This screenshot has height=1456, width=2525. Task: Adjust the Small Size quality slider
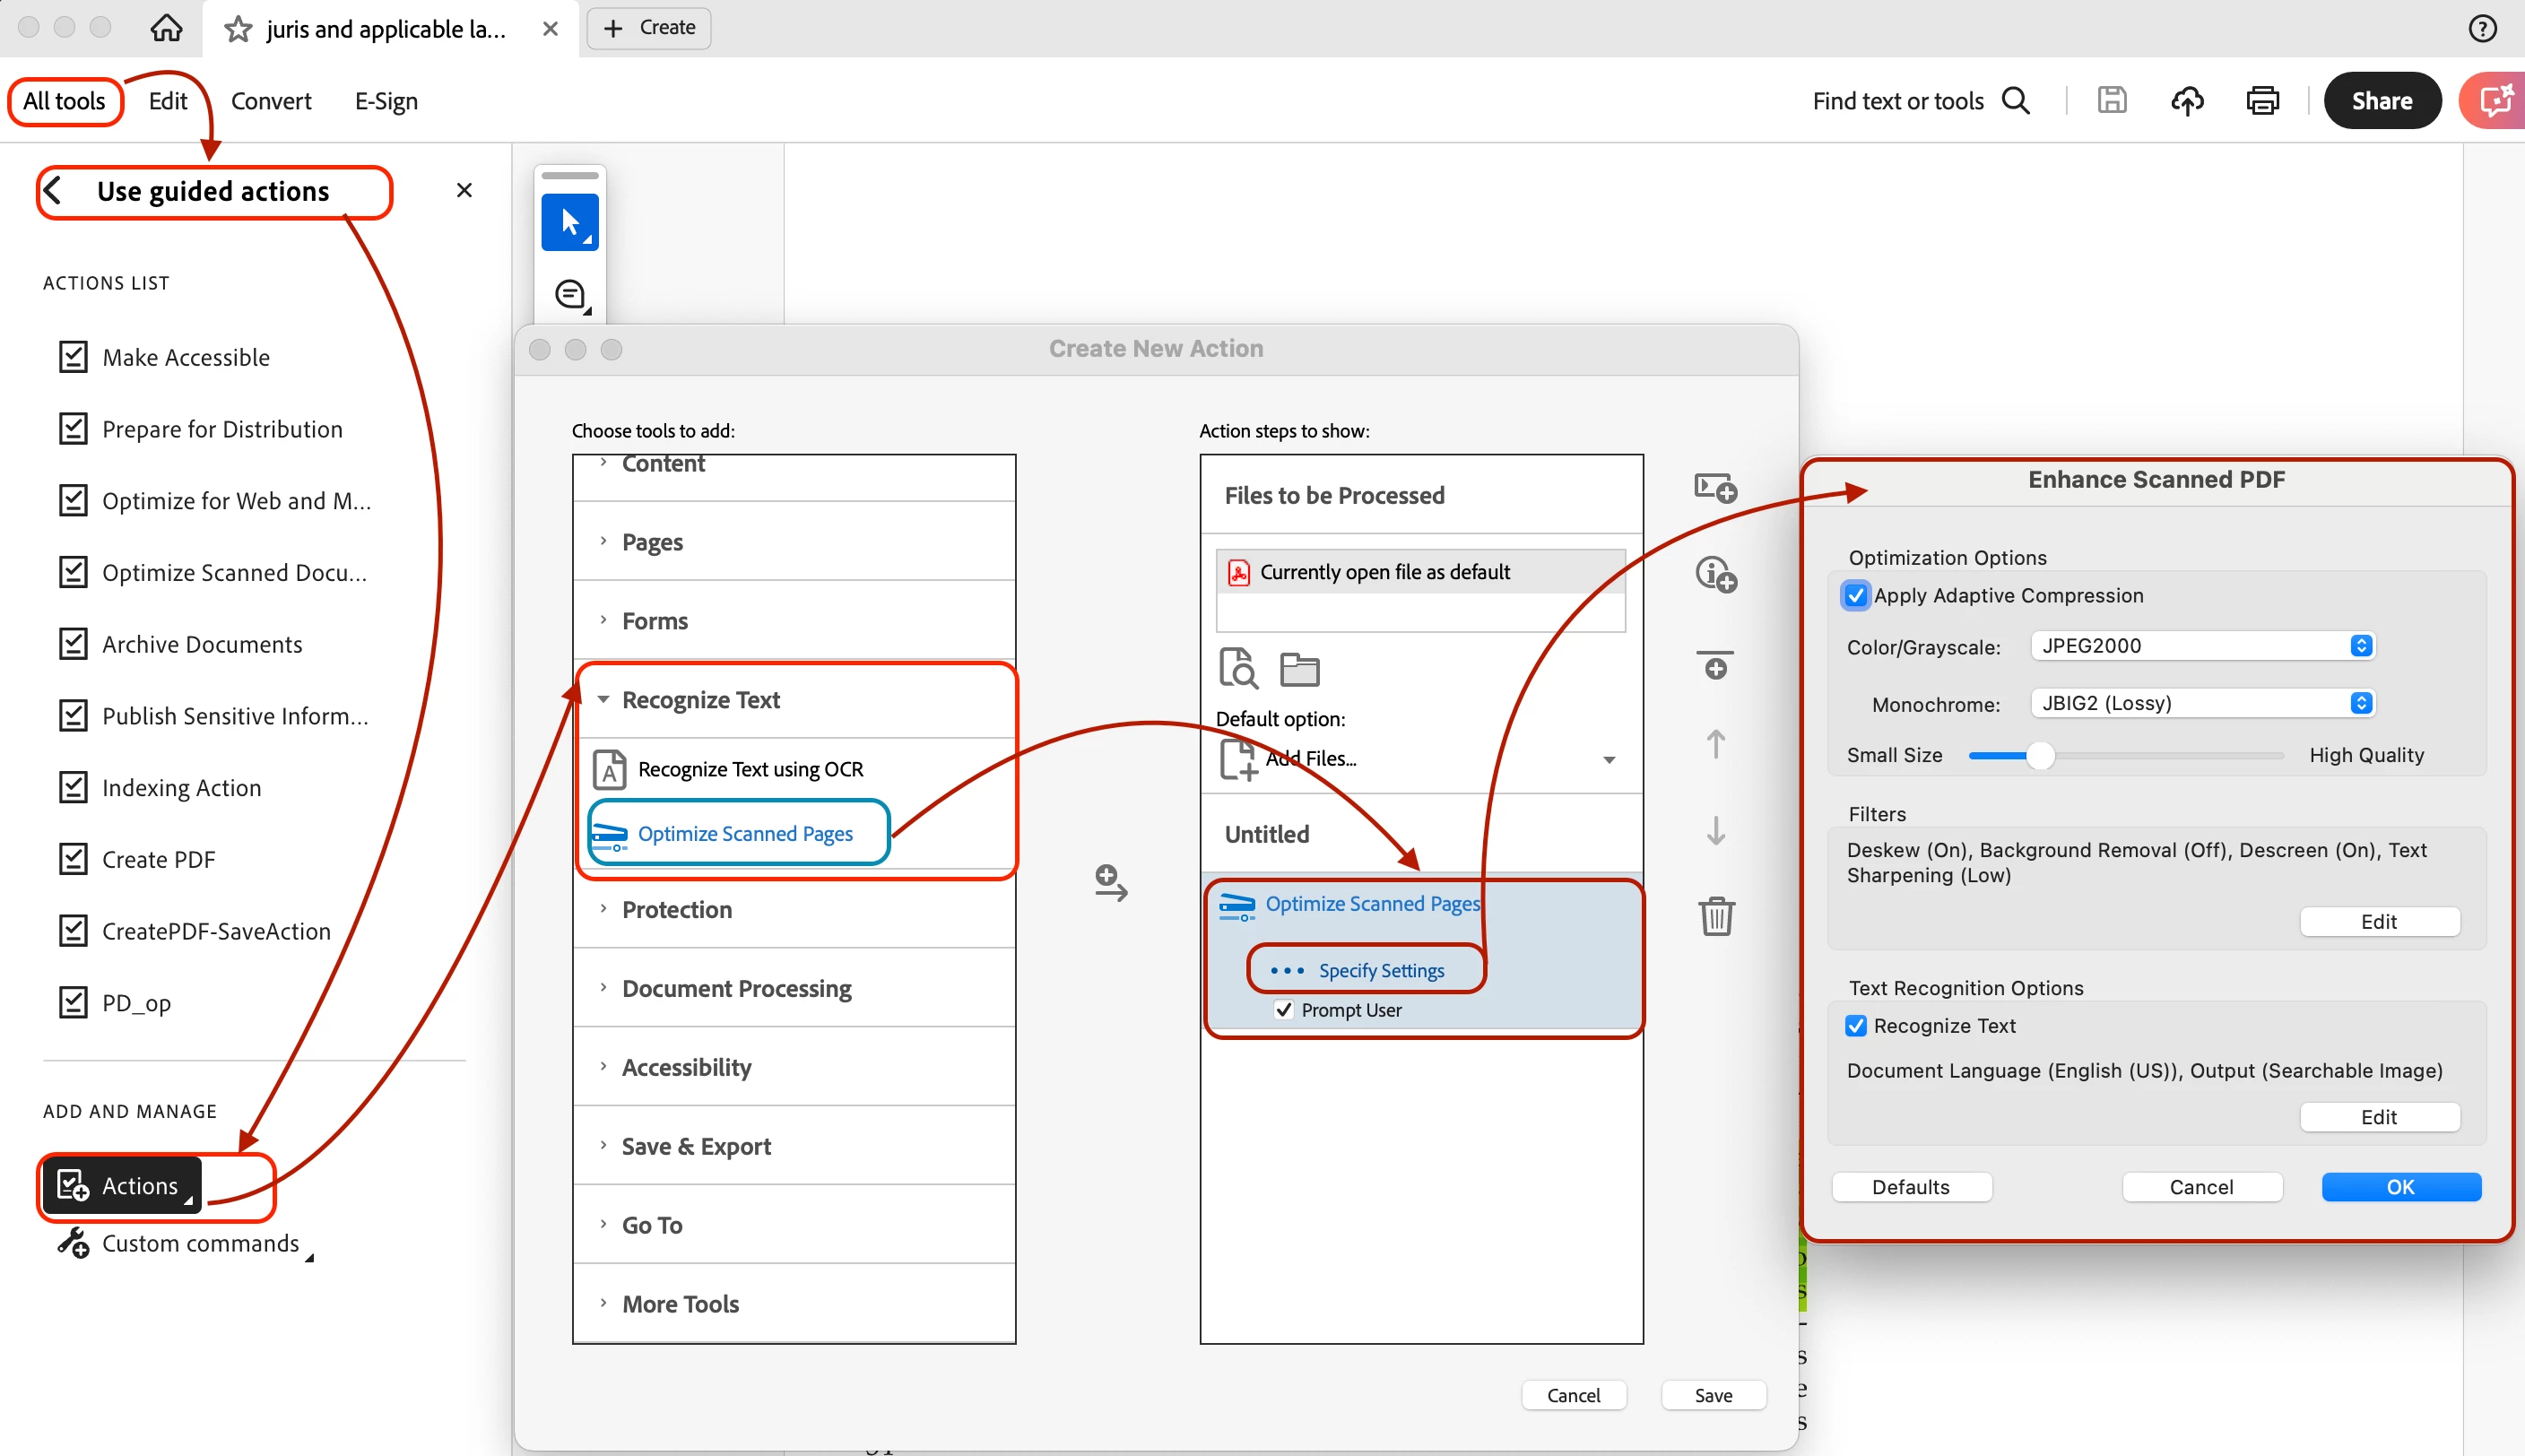click(2040, 756)
